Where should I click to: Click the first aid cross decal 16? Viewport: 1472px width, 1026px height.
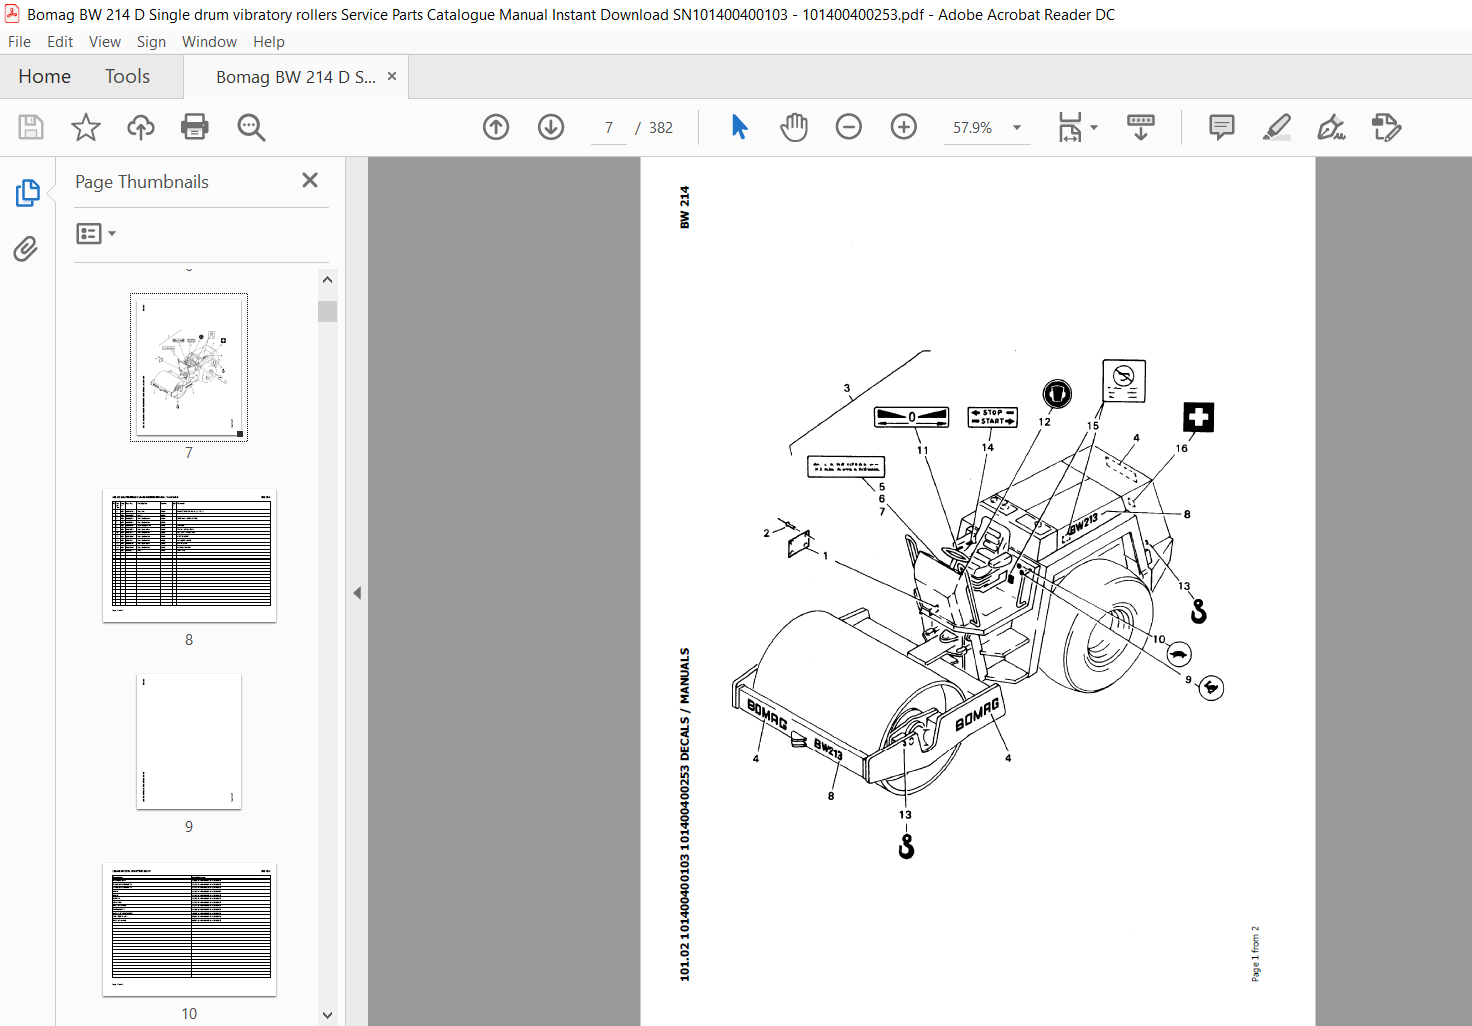pyautogui.click(x=1198, y=417)
